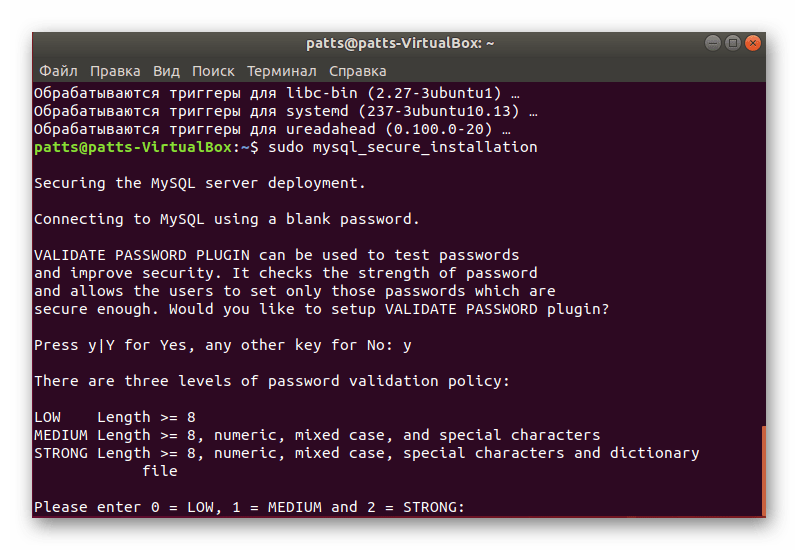The height and width of the screenshot is (550, 798).
Task: Maximize the terminal window
Action: (732, 43)
